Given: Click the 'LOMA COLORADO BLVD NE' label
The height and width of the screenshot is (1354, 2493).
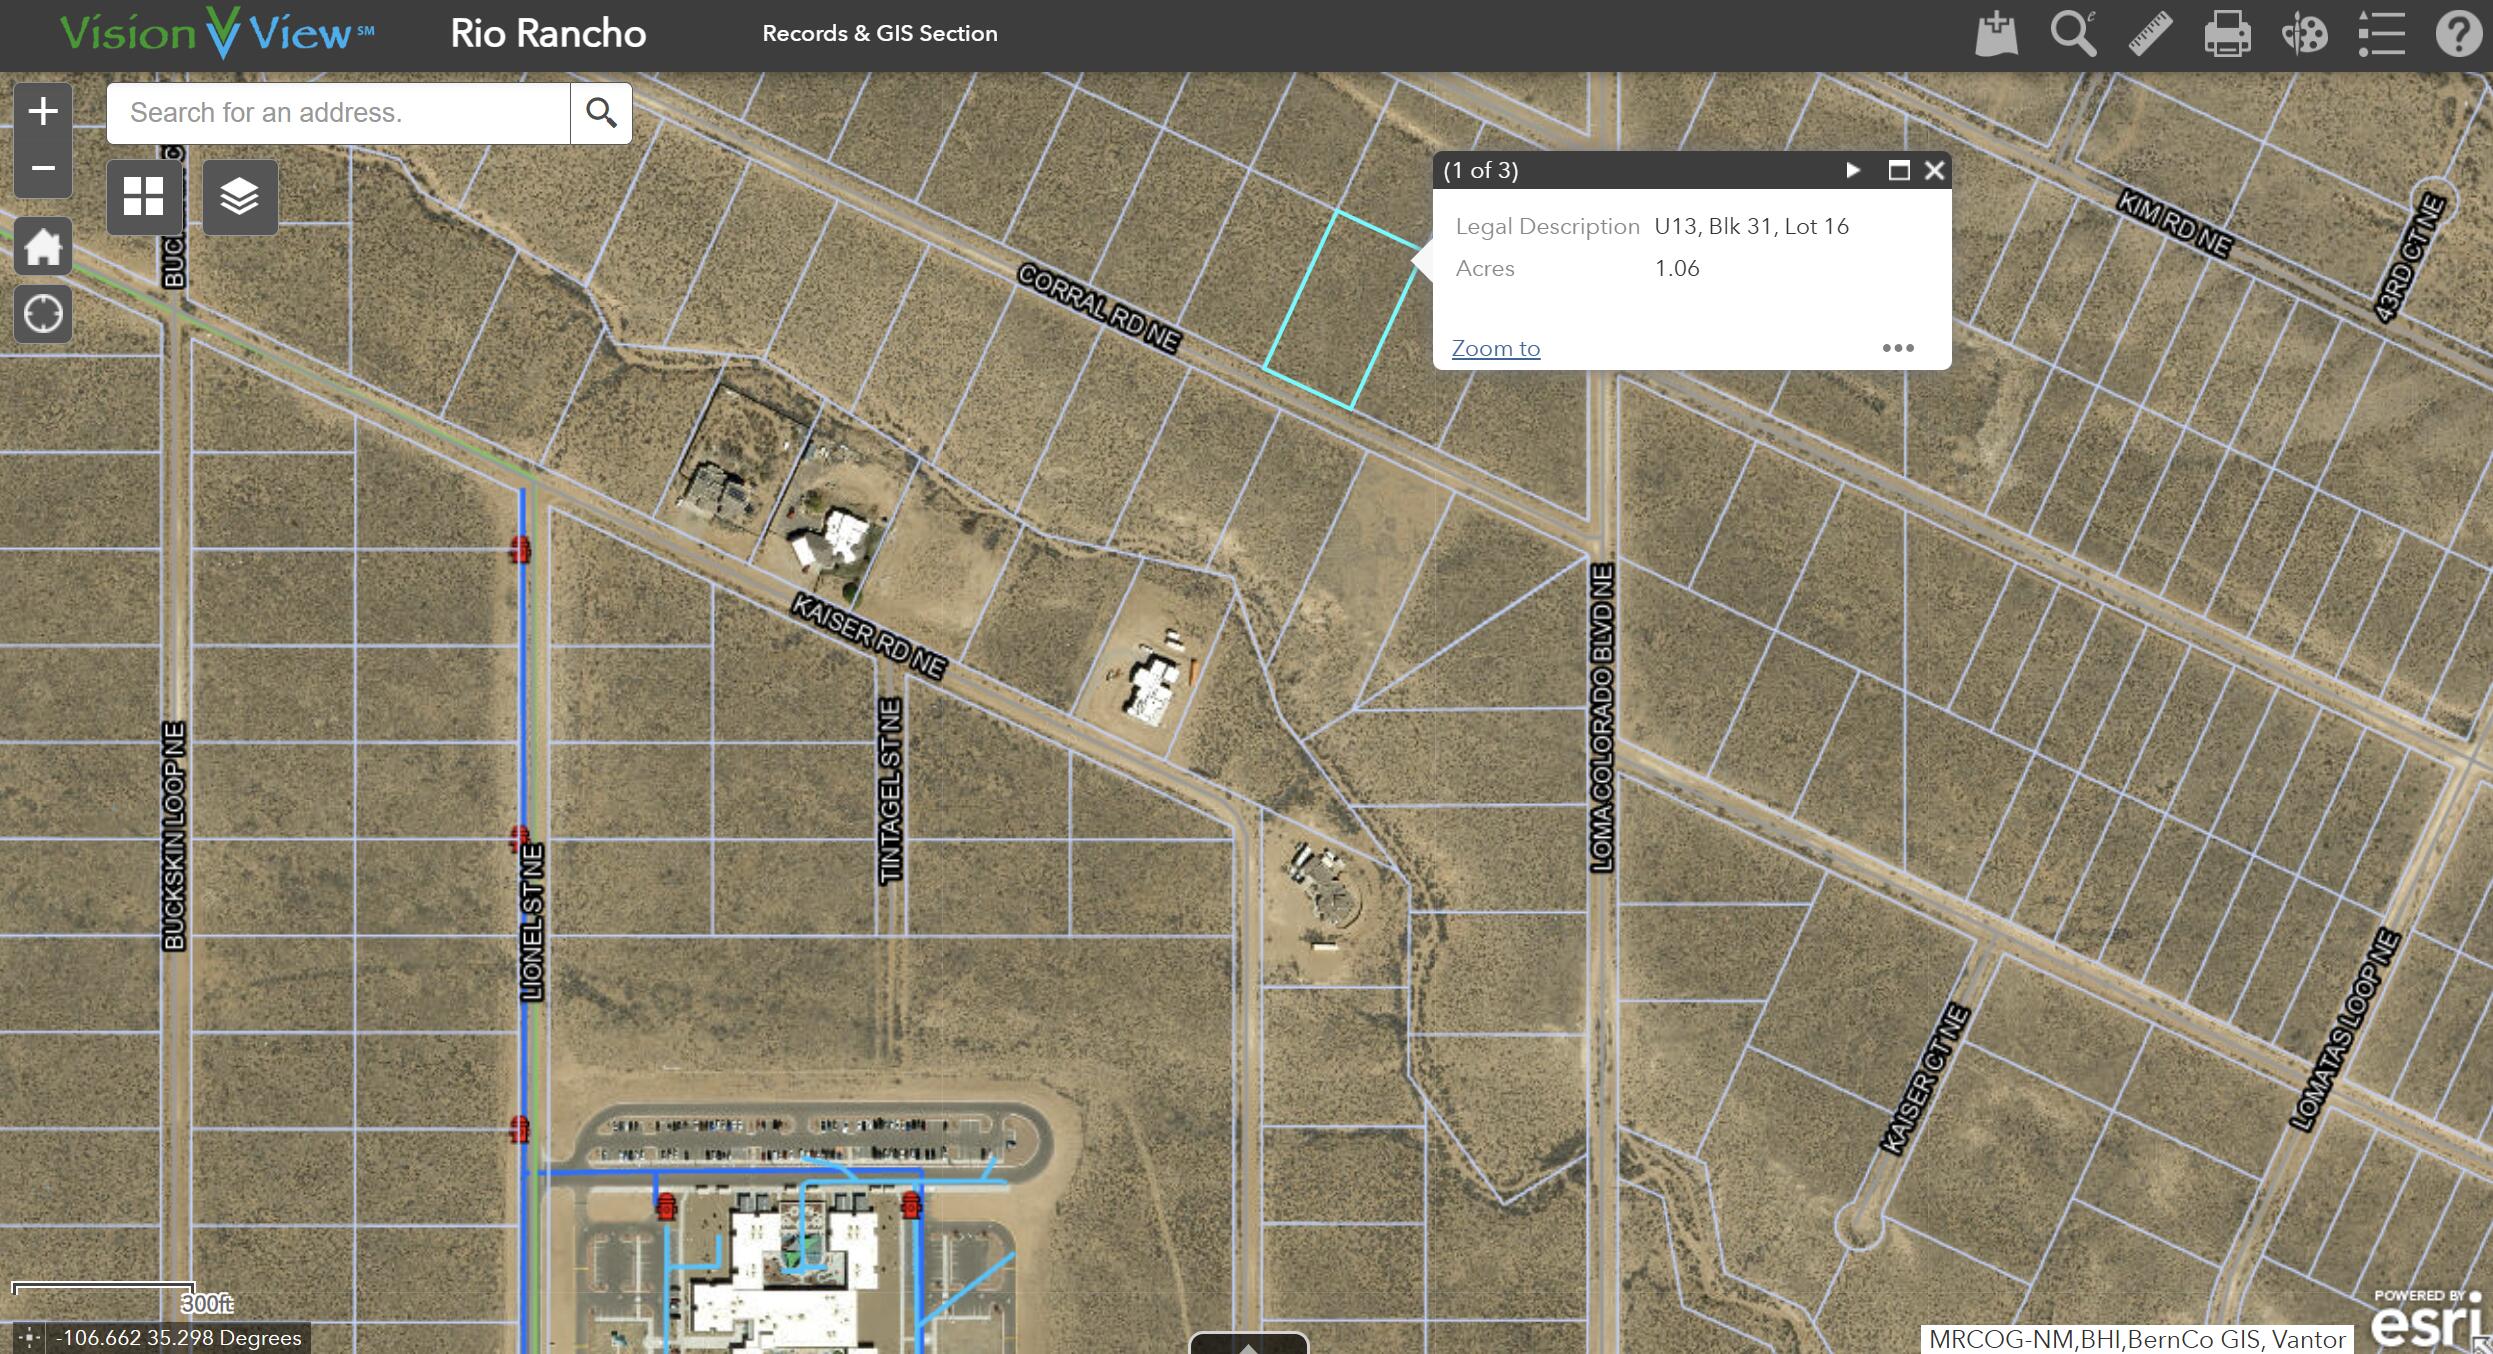Looking at the screenshot, I should coord(1602,717).
